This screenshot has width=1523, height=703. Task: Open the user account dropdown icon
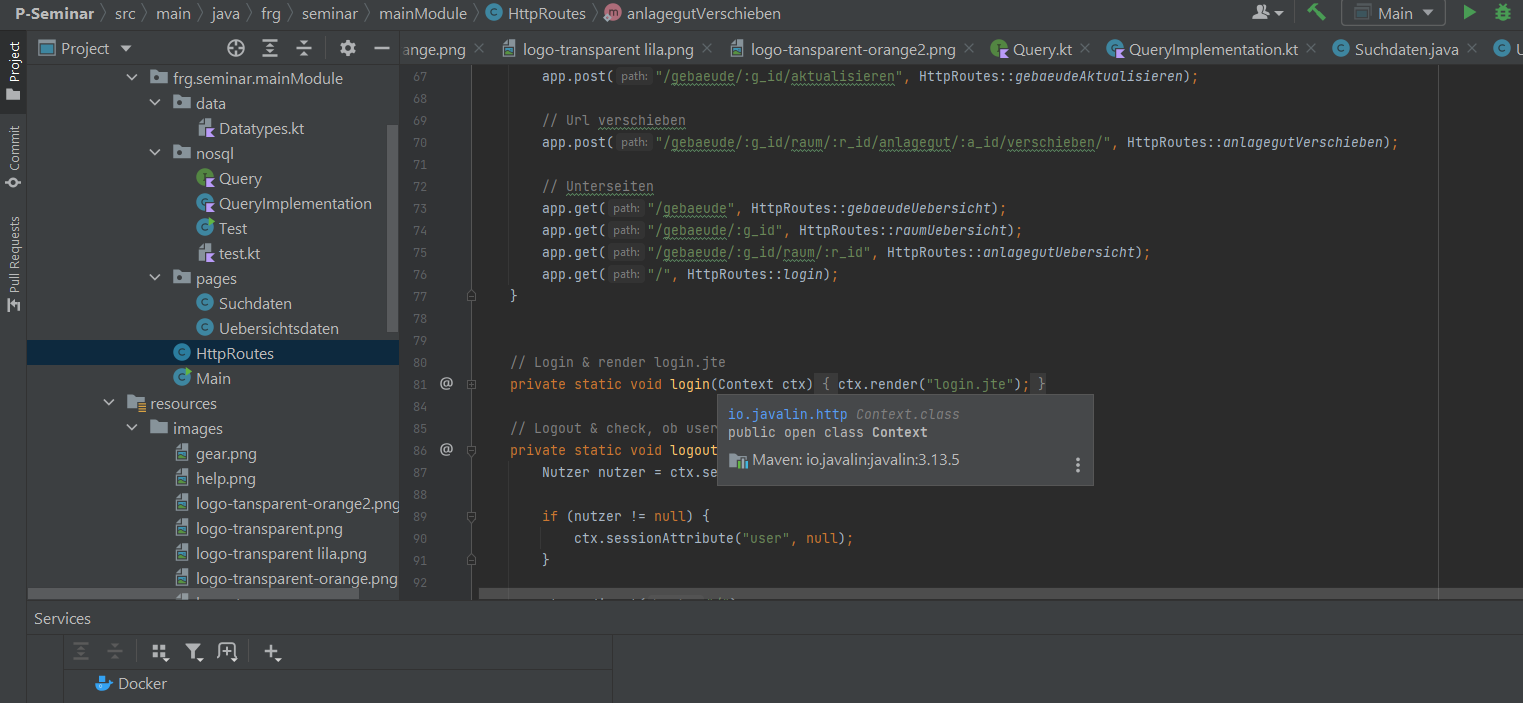tap(1268, 13)
